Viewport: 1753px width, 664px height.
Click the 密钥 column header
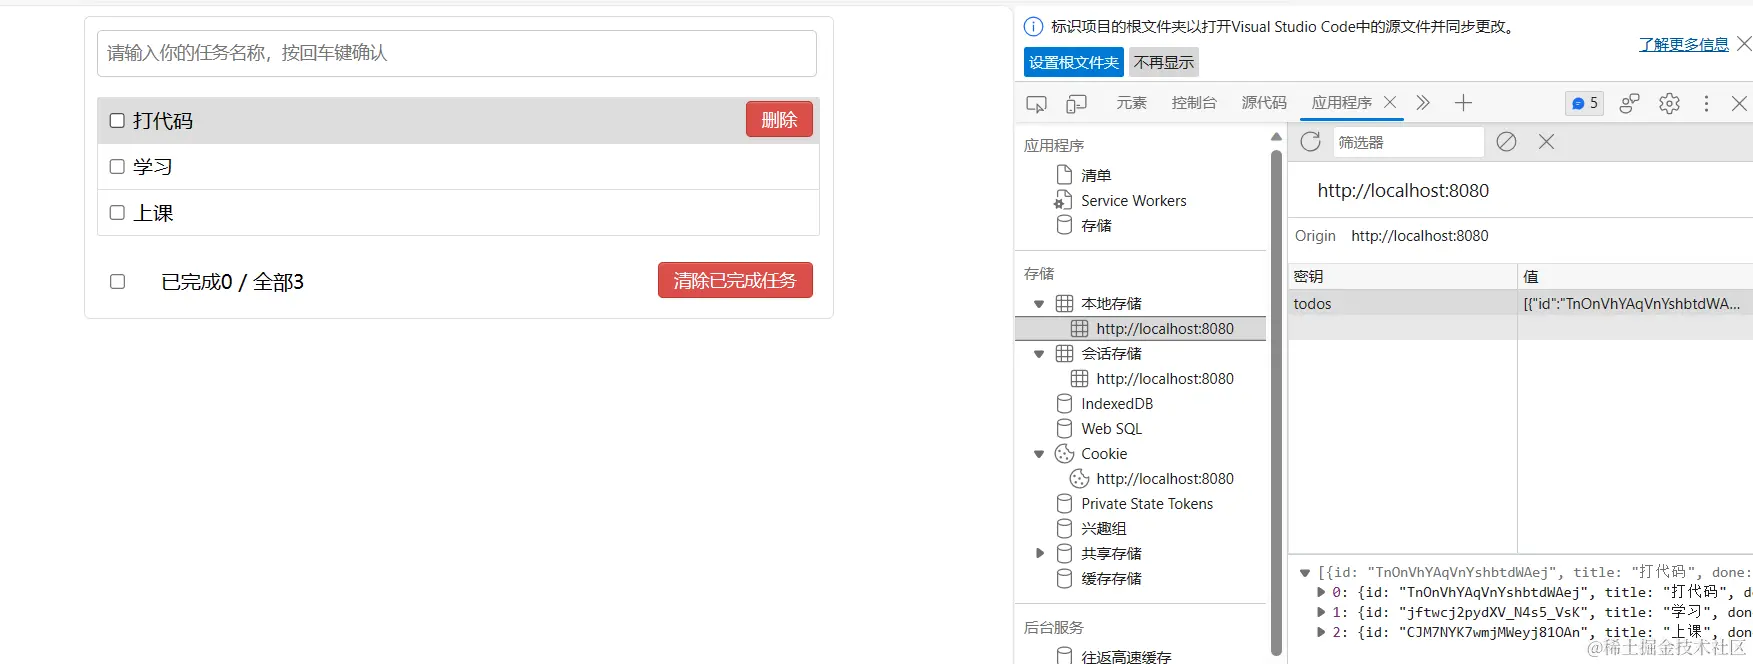pyautogui.click(x=1402, y=277)
